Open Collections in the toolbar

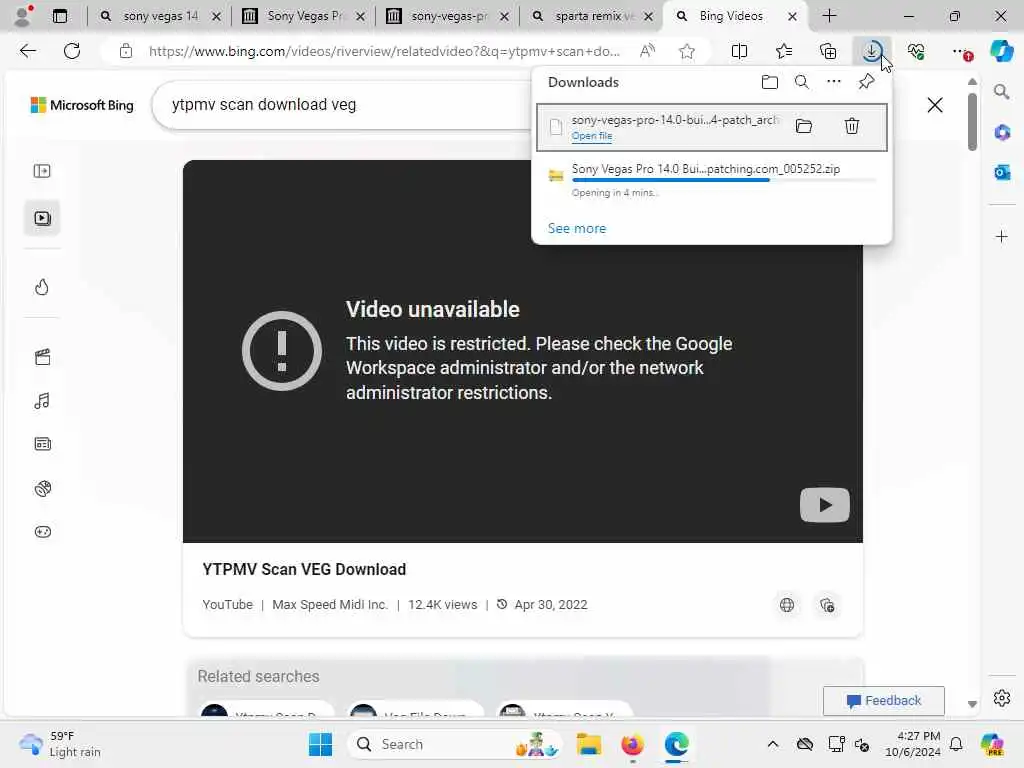828,51
